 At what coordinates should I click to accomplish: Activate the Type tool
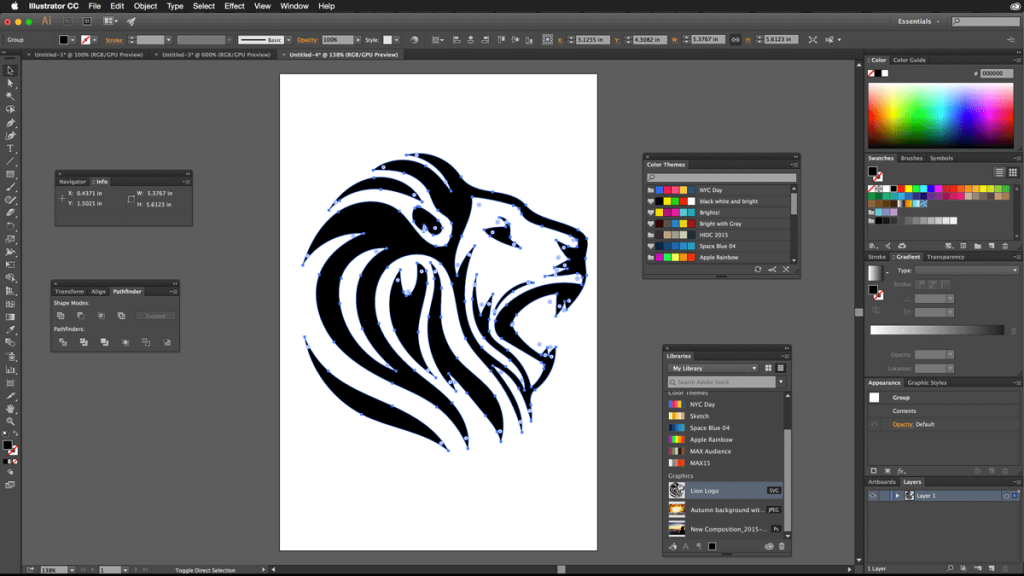10,149
